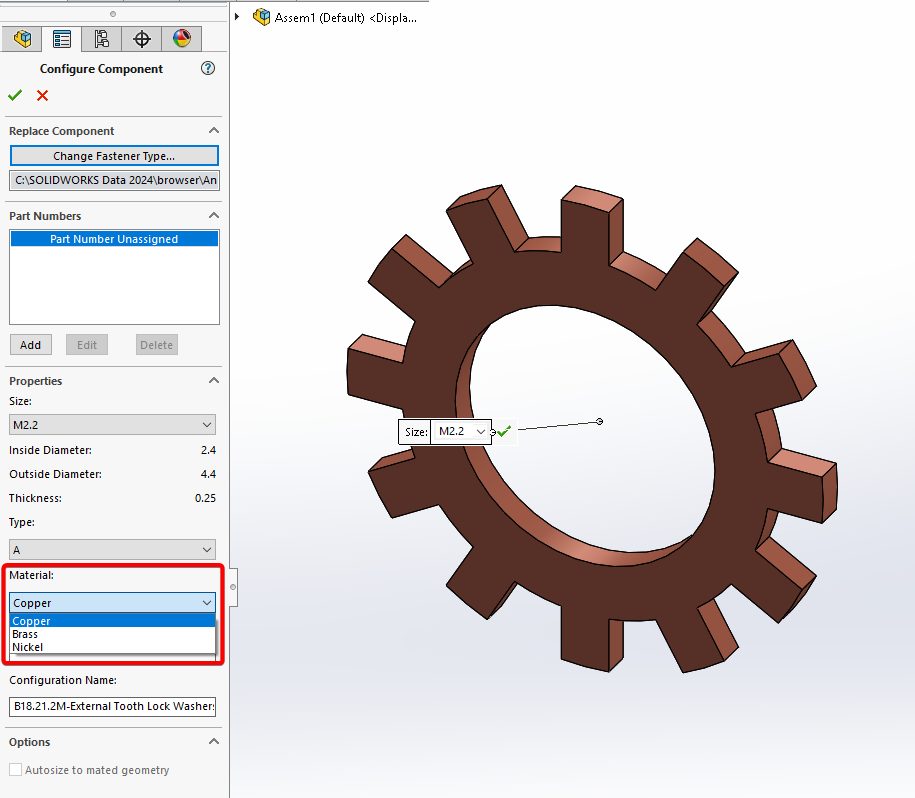Cancel with the red X icon

[43, 96]
